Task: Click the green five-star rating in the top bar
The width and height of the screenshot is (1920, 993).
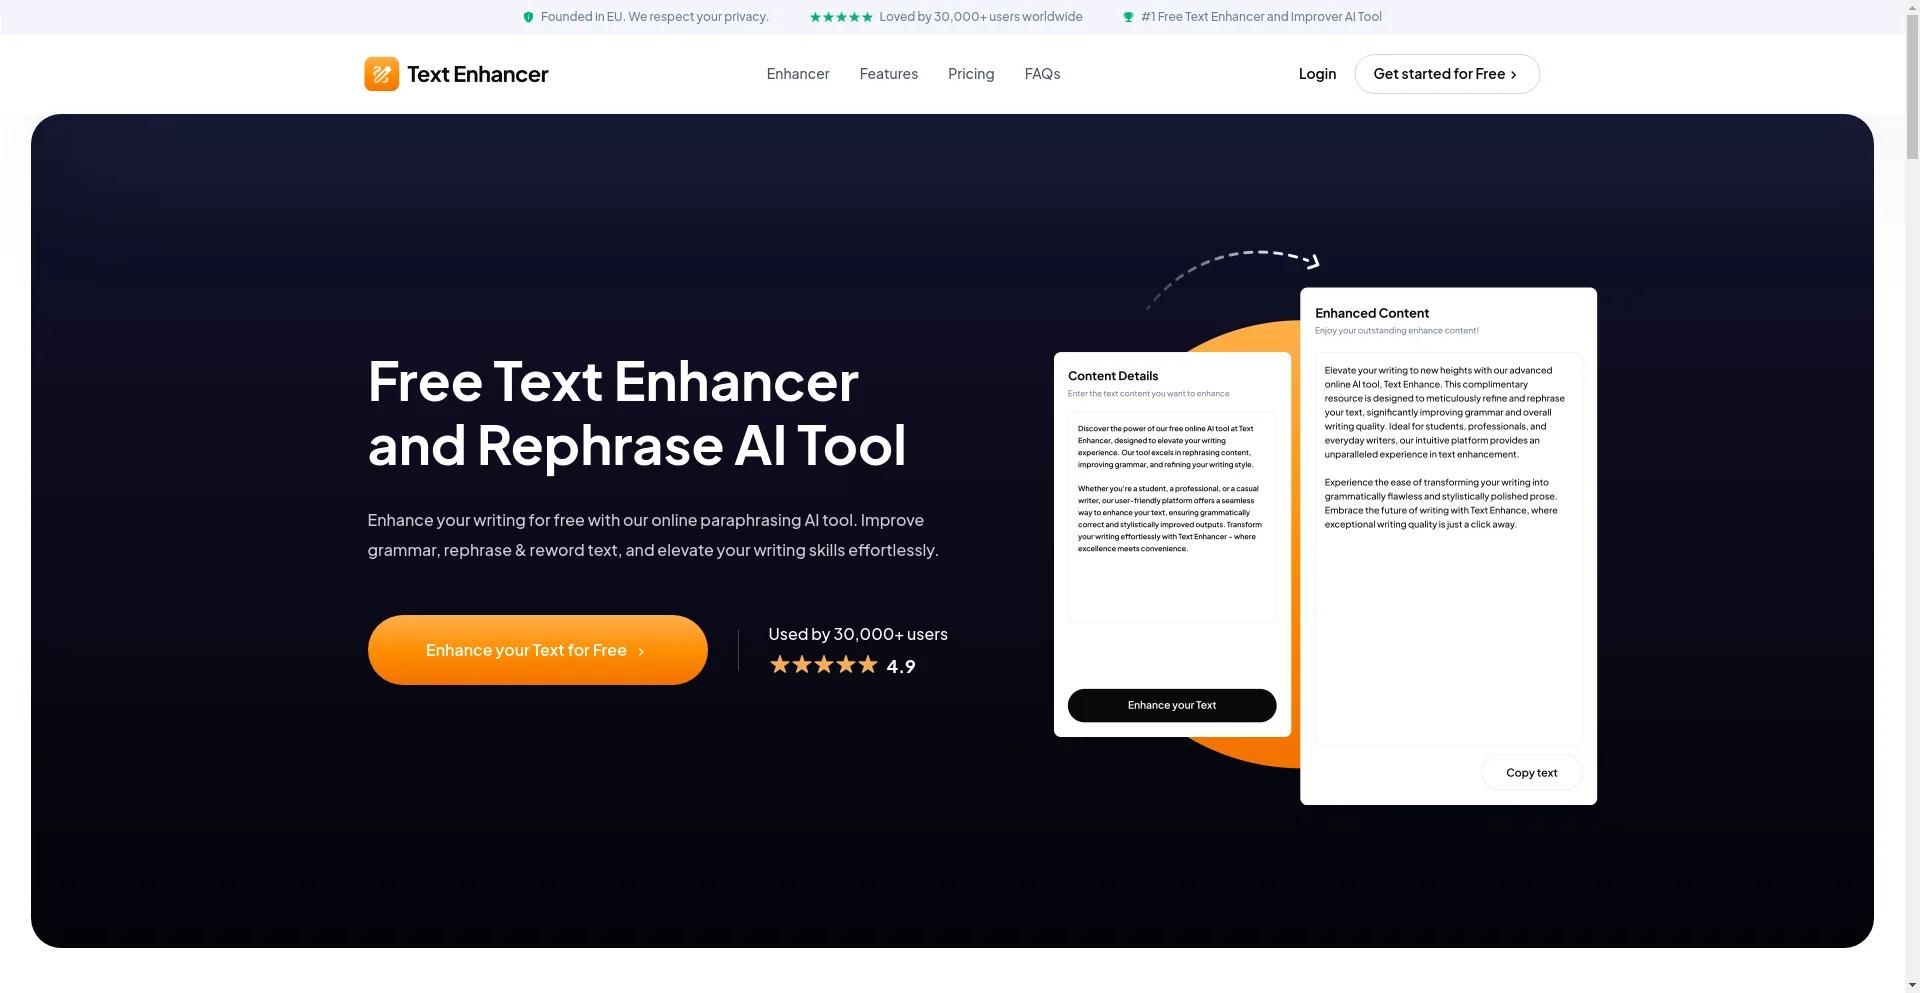Action: tap(841, 17)
